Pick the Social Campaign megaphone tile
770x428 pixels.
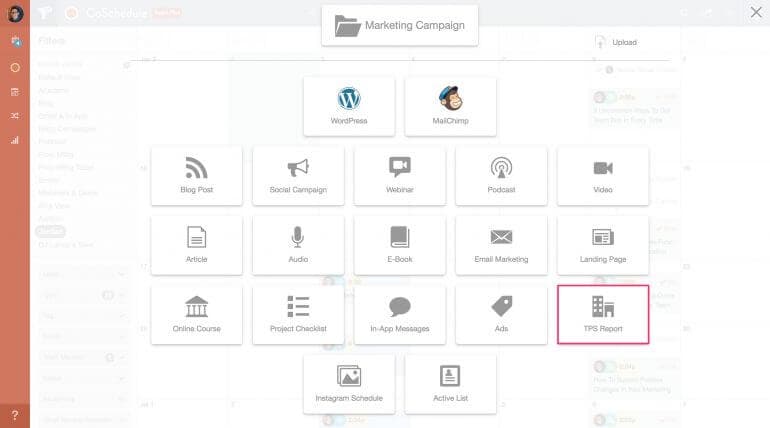(298, 175)
